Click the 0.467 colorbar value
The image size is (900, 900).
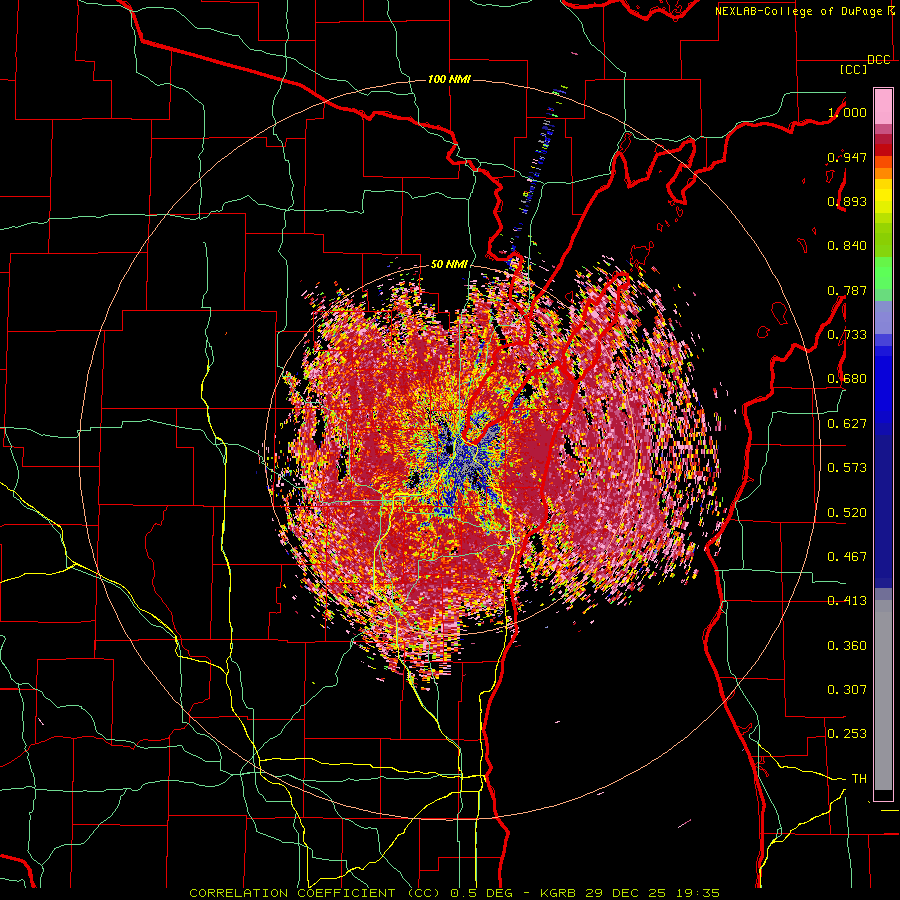pos(847,557)
